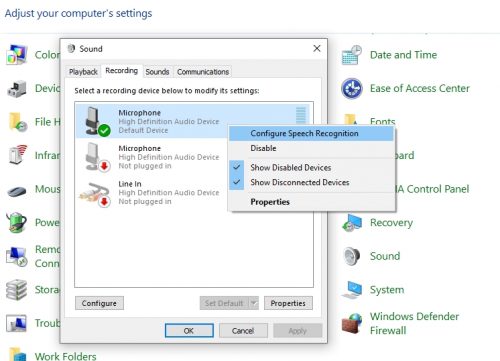Image resolution: width=500 pixels, height=361 pixels.
Task: Click the Work Folders icon
Action: tap(18, 354)
